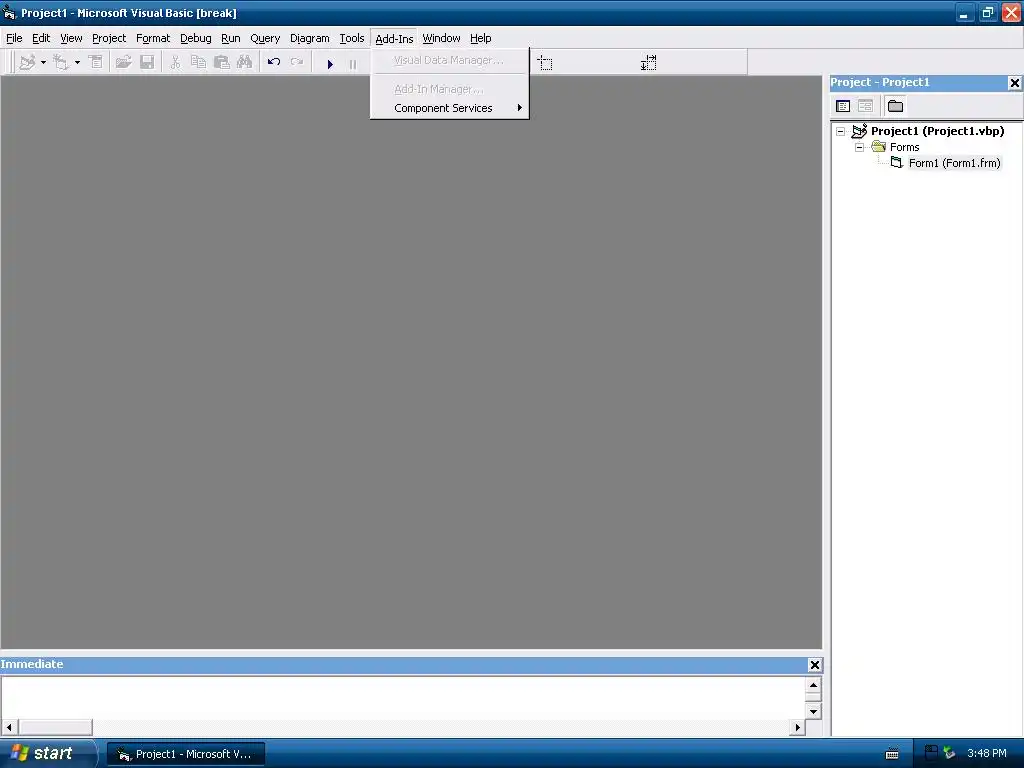This screenshot has height=768, width=1024.
Task: Click View Code icon in Project panel
Action: pos(843,106)
